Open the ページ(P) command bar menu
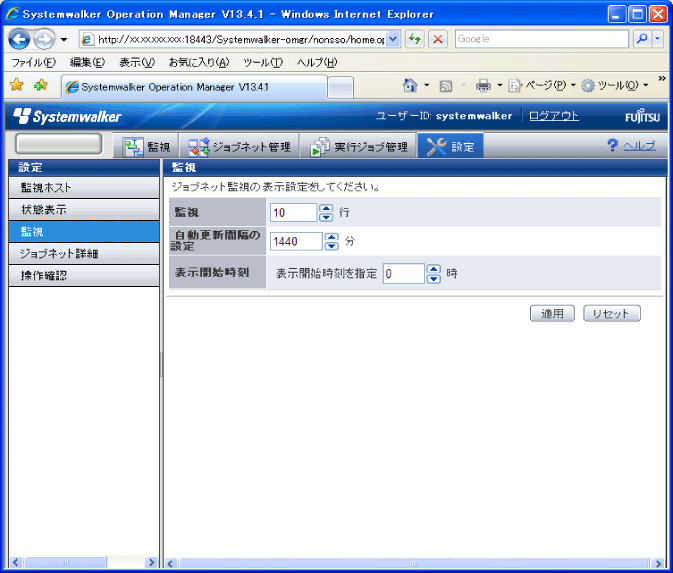673x573 pixels. pos(542,85)
